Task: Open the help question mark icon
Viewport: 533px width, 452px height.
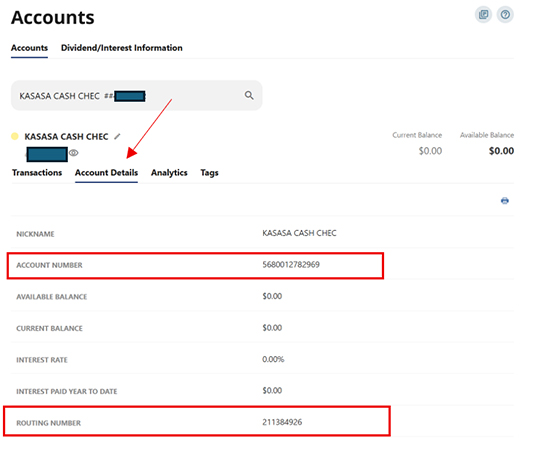Action: coord(505,15)
